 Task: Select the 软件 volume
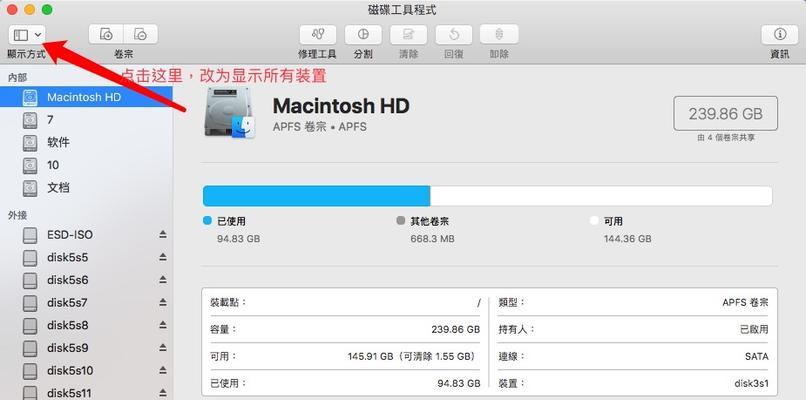(86, 142)
